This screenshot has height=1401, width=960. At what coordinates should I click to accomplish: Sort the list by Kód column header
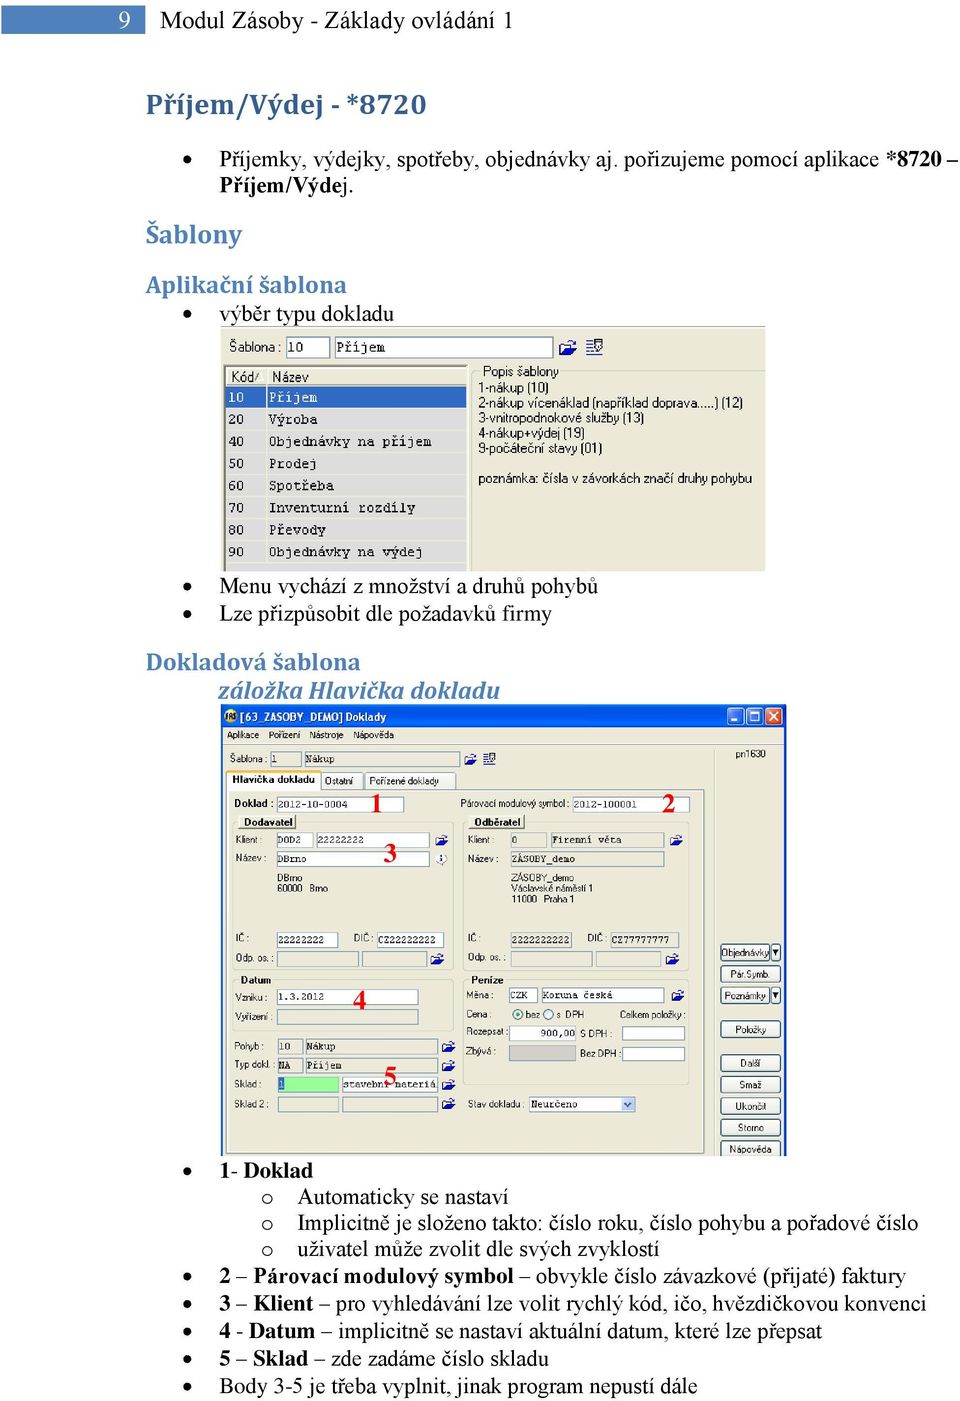[x=244, y=377]
